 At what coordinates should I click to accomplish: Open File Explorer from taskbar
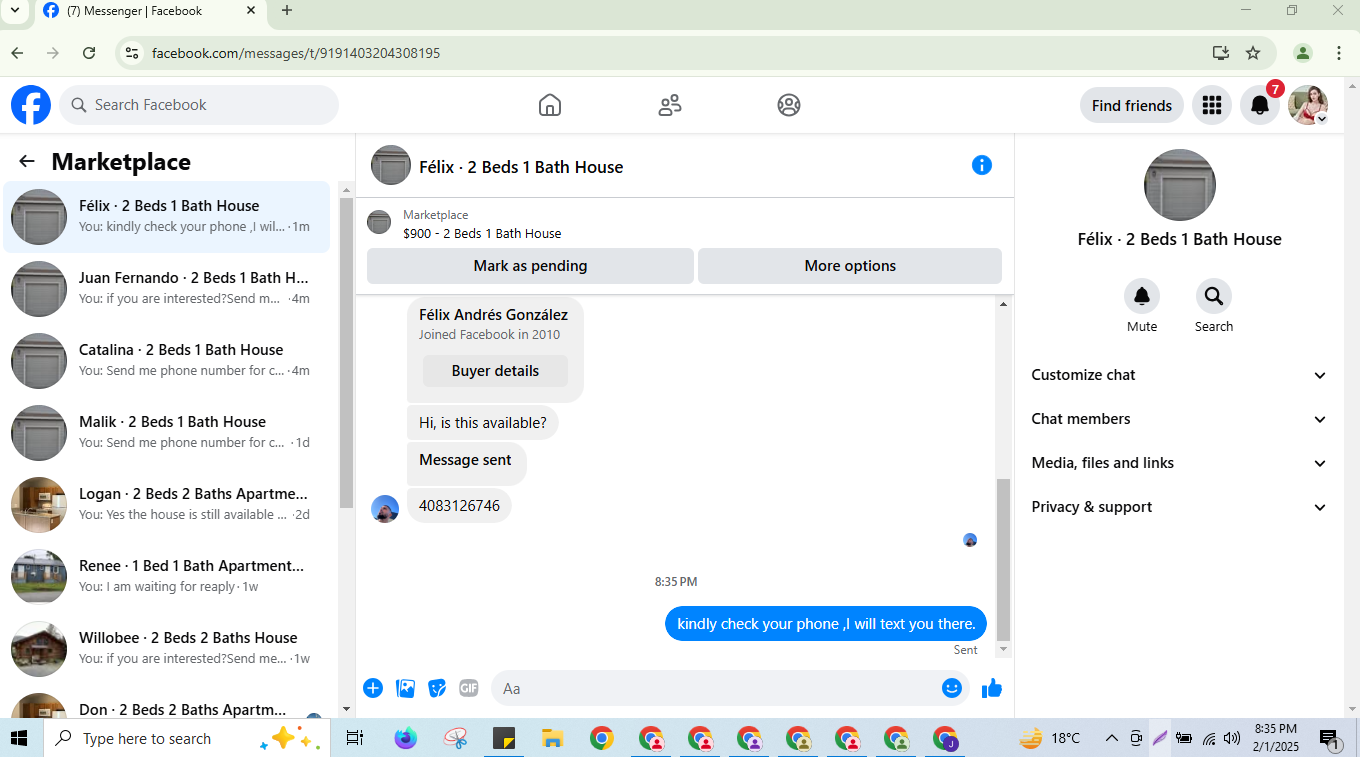click(x=552, y=739)
